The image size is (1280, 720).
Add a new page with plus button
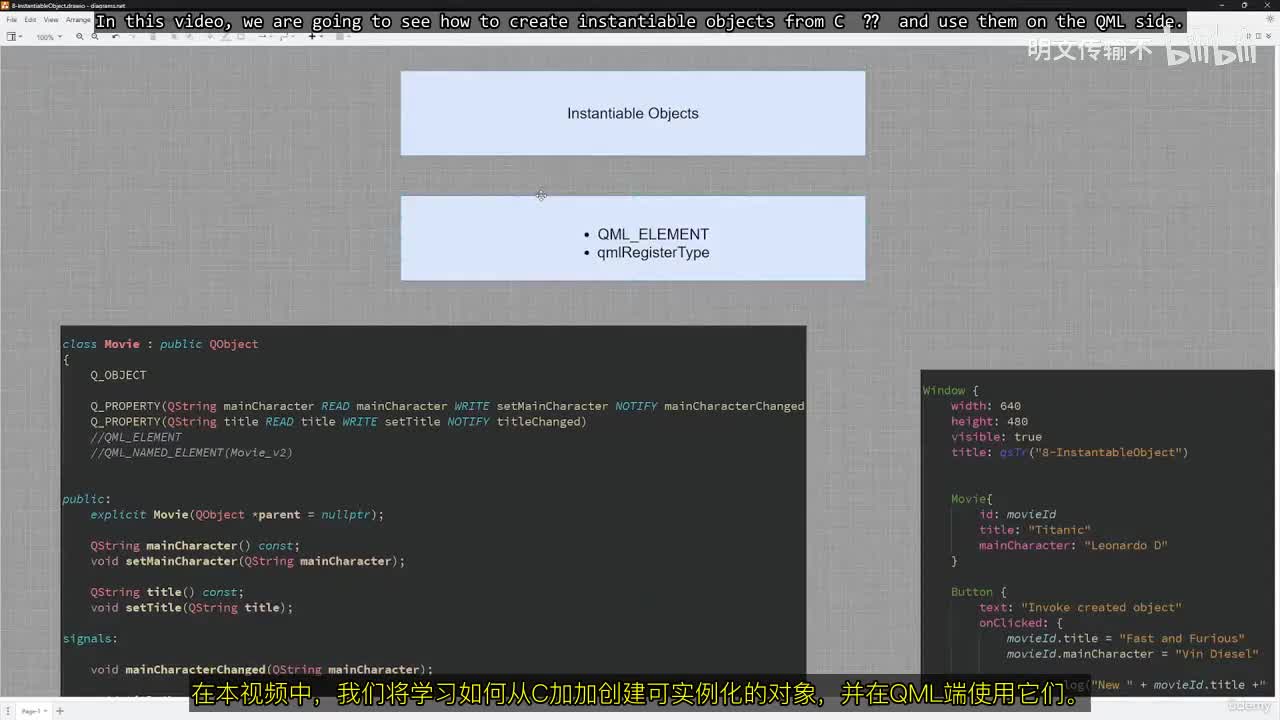pos(59,711)
